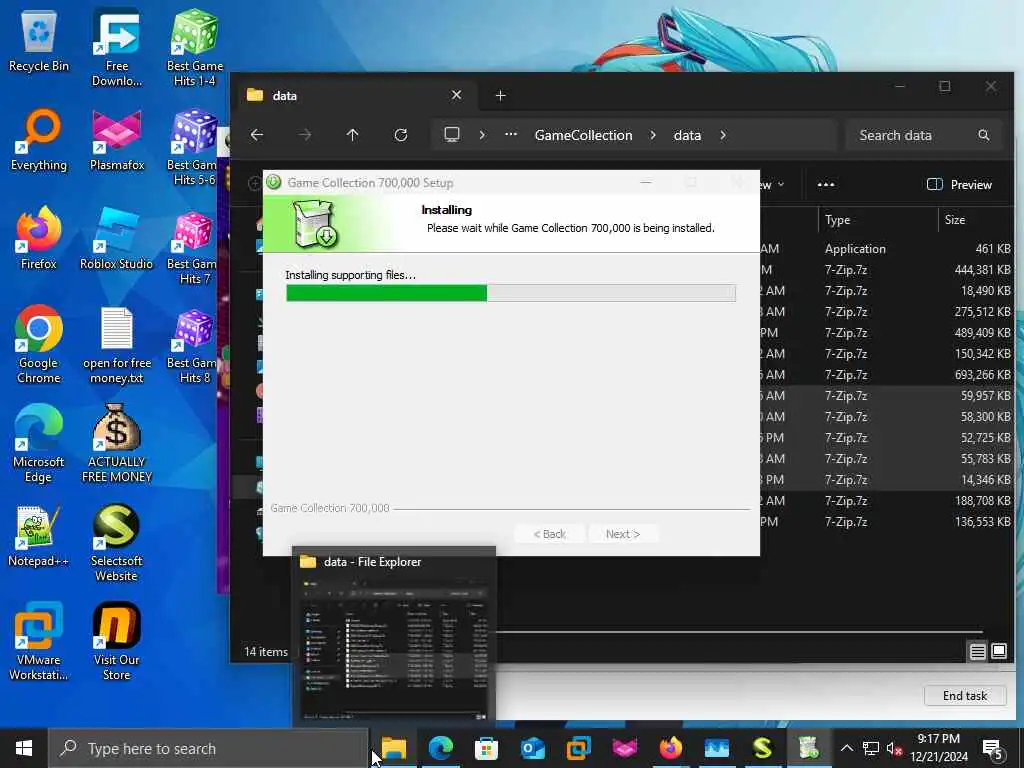Click the installer icon on the taskbar

click(x=808, y=748)
